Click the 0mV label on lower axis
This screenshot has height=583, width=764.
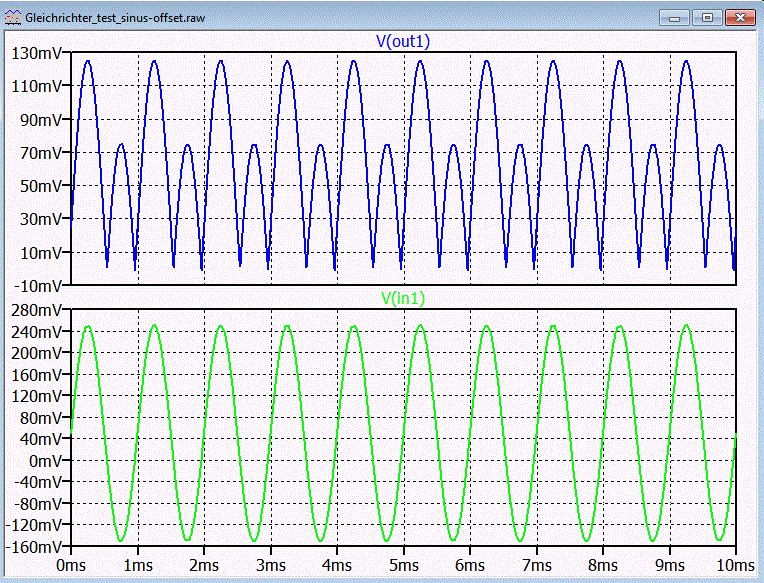pos(46,461)
